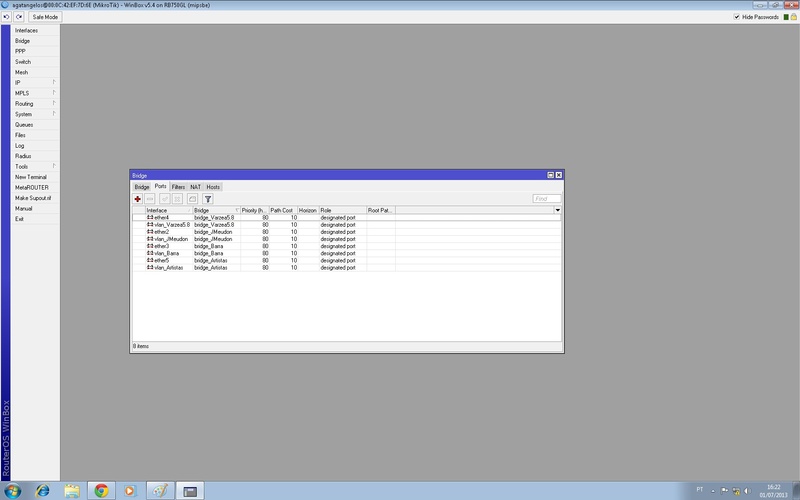Click the red plus Add port icon
800x500 pixels.
tap(138, 199)
